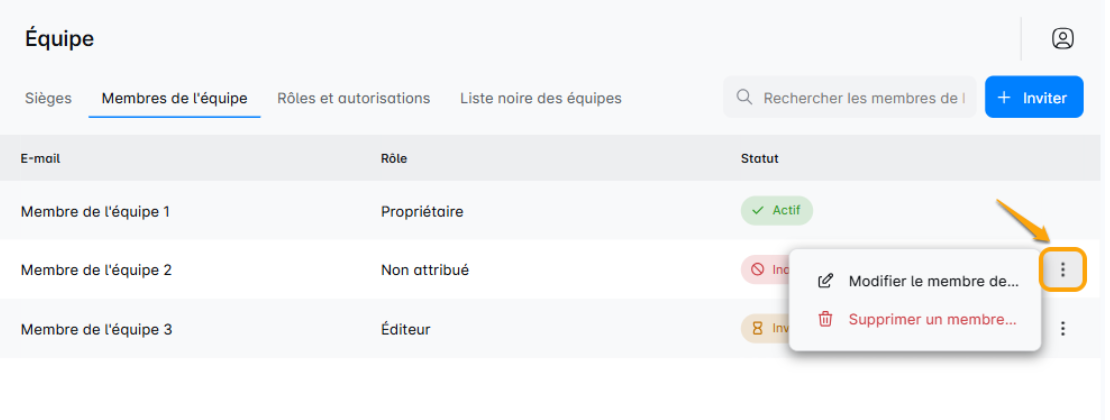Click the three-dot menu for Membre 2

tap(1063, 269)
